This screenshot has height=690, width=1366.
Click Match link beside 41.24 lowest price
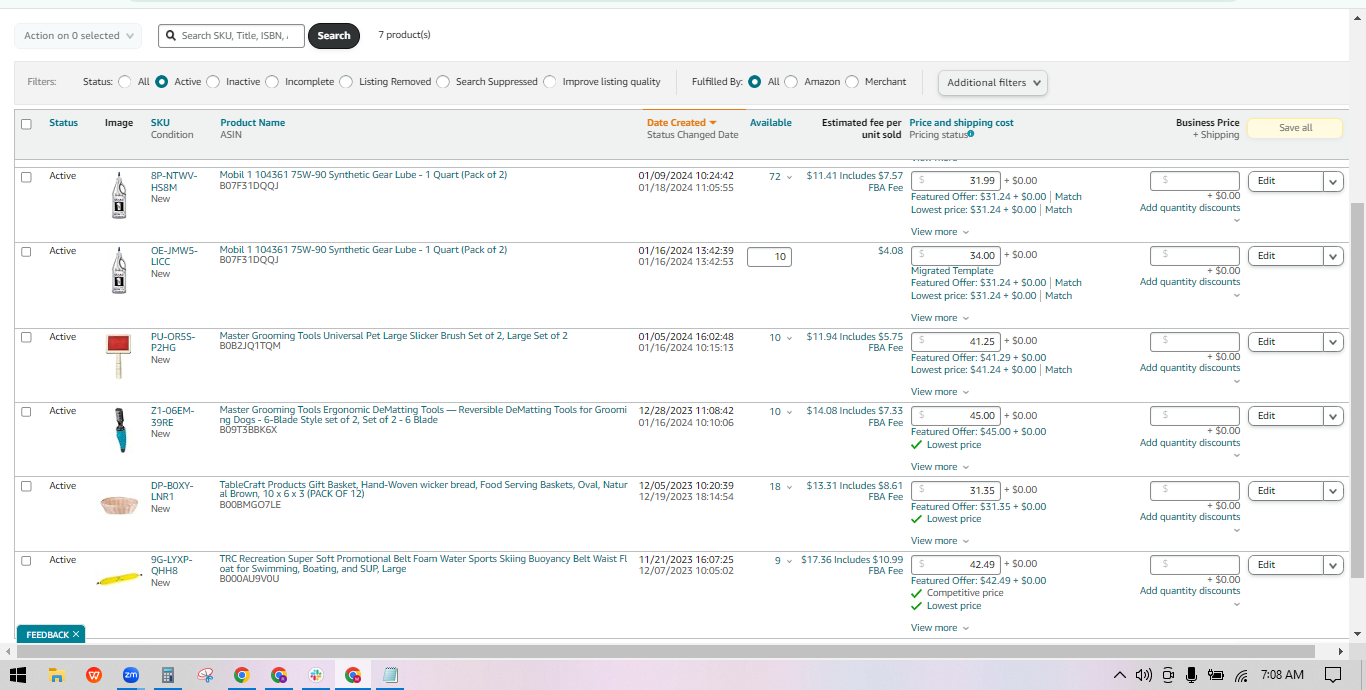1058,370
